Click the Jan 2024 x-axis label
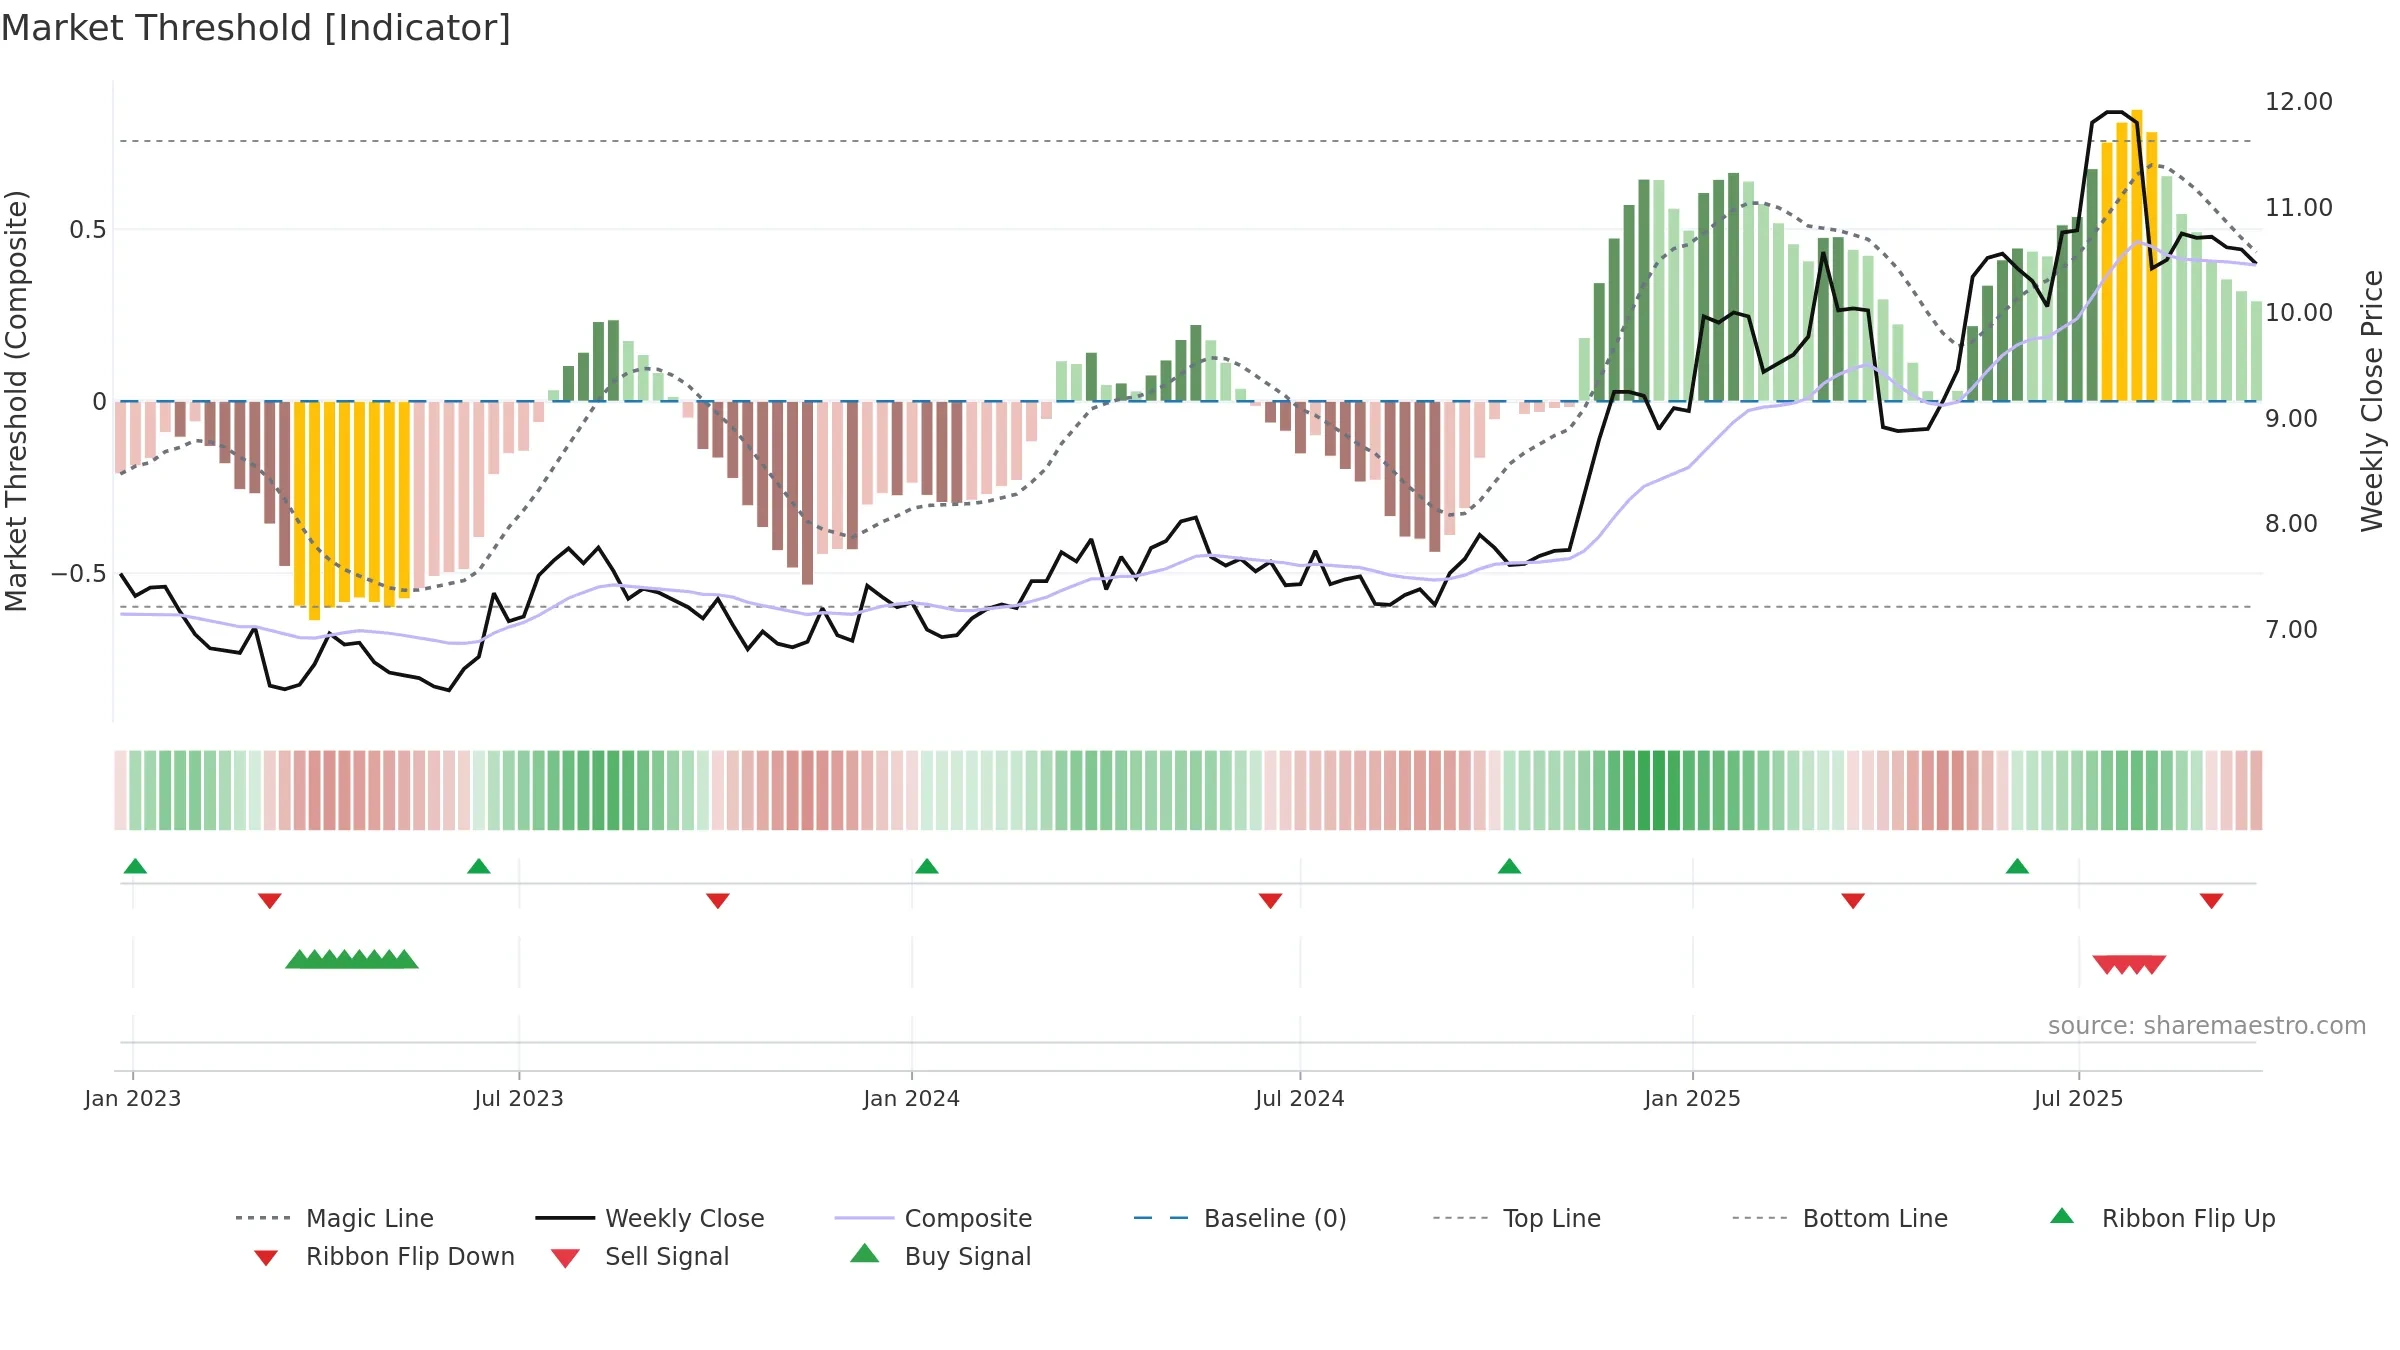This screenshot has width=2400, height=1350. 912,1099
